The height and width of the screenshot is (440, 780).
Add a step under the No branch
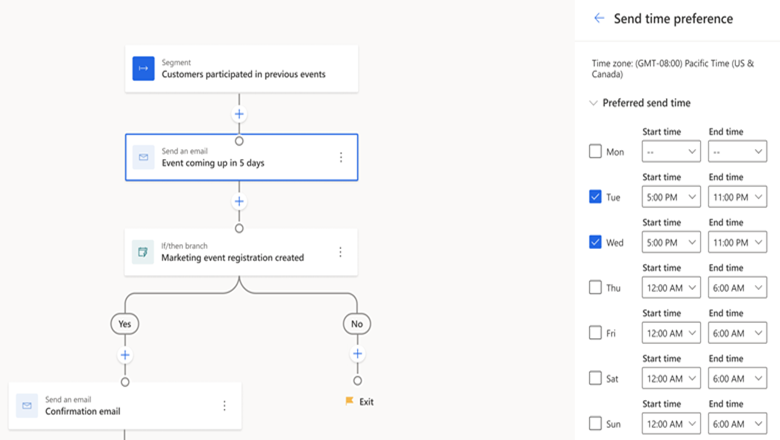click(x=357, y=355)
